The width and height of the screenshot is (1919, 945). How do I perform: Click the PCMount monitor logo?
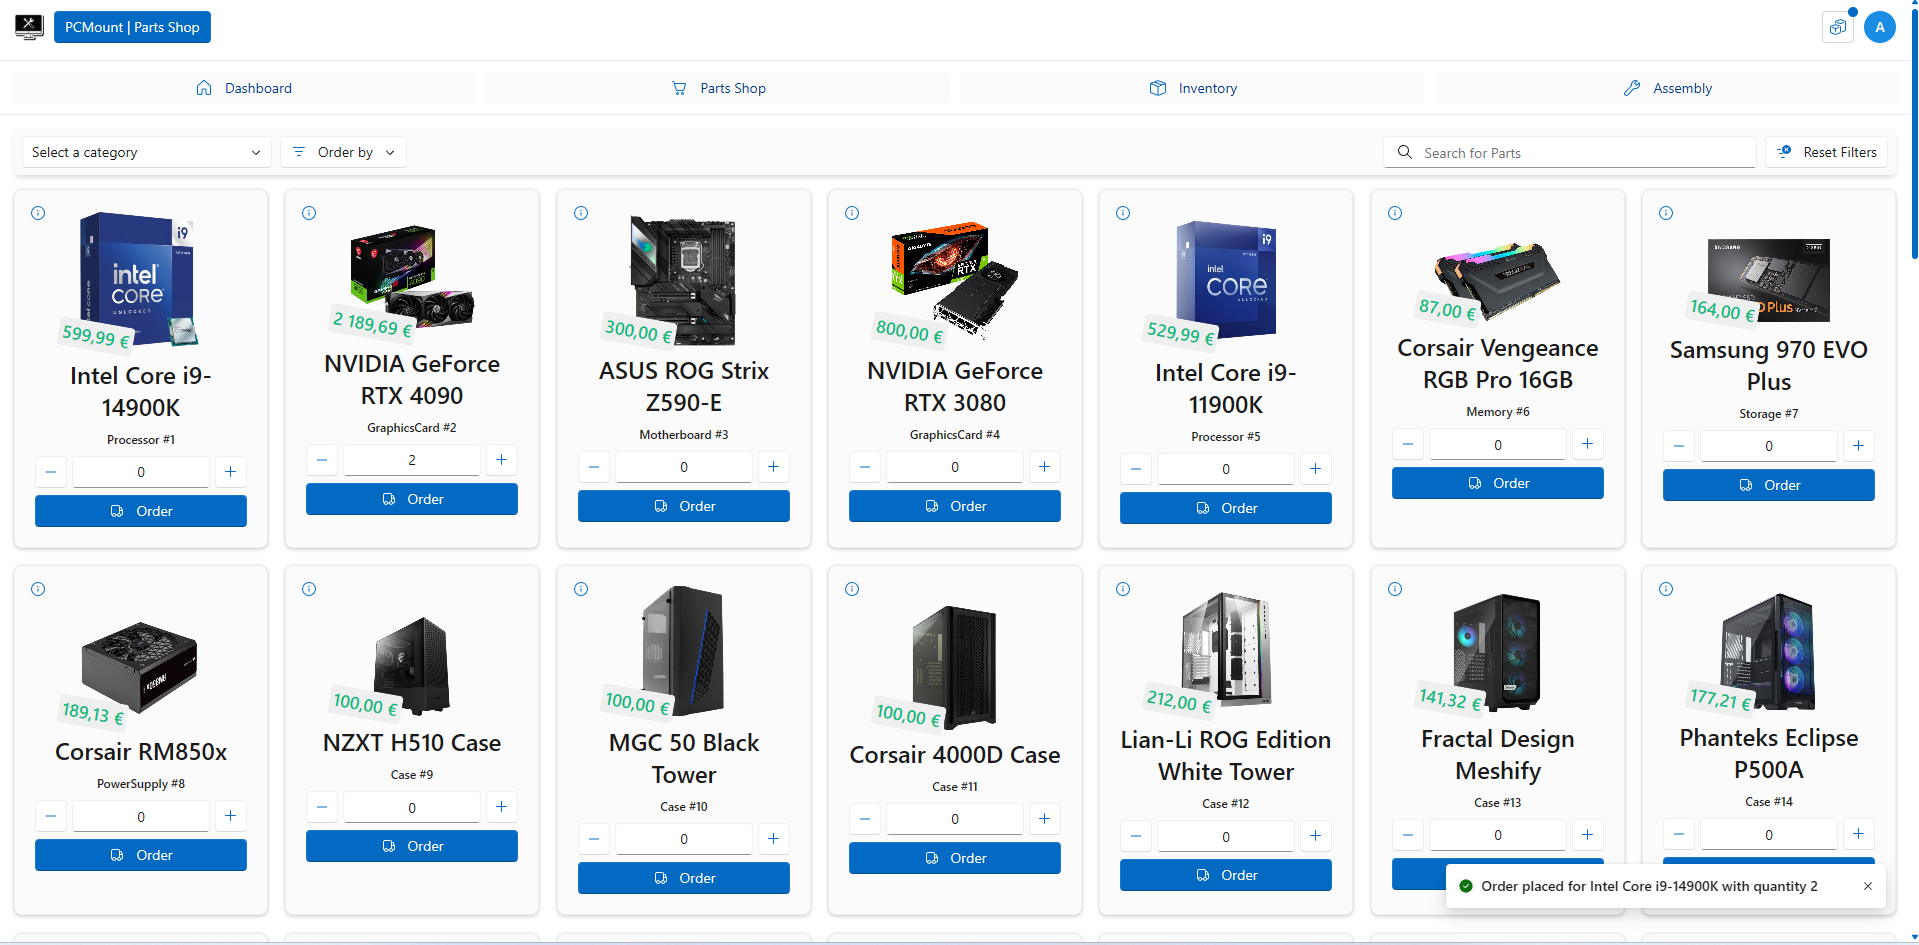(29, 27)
